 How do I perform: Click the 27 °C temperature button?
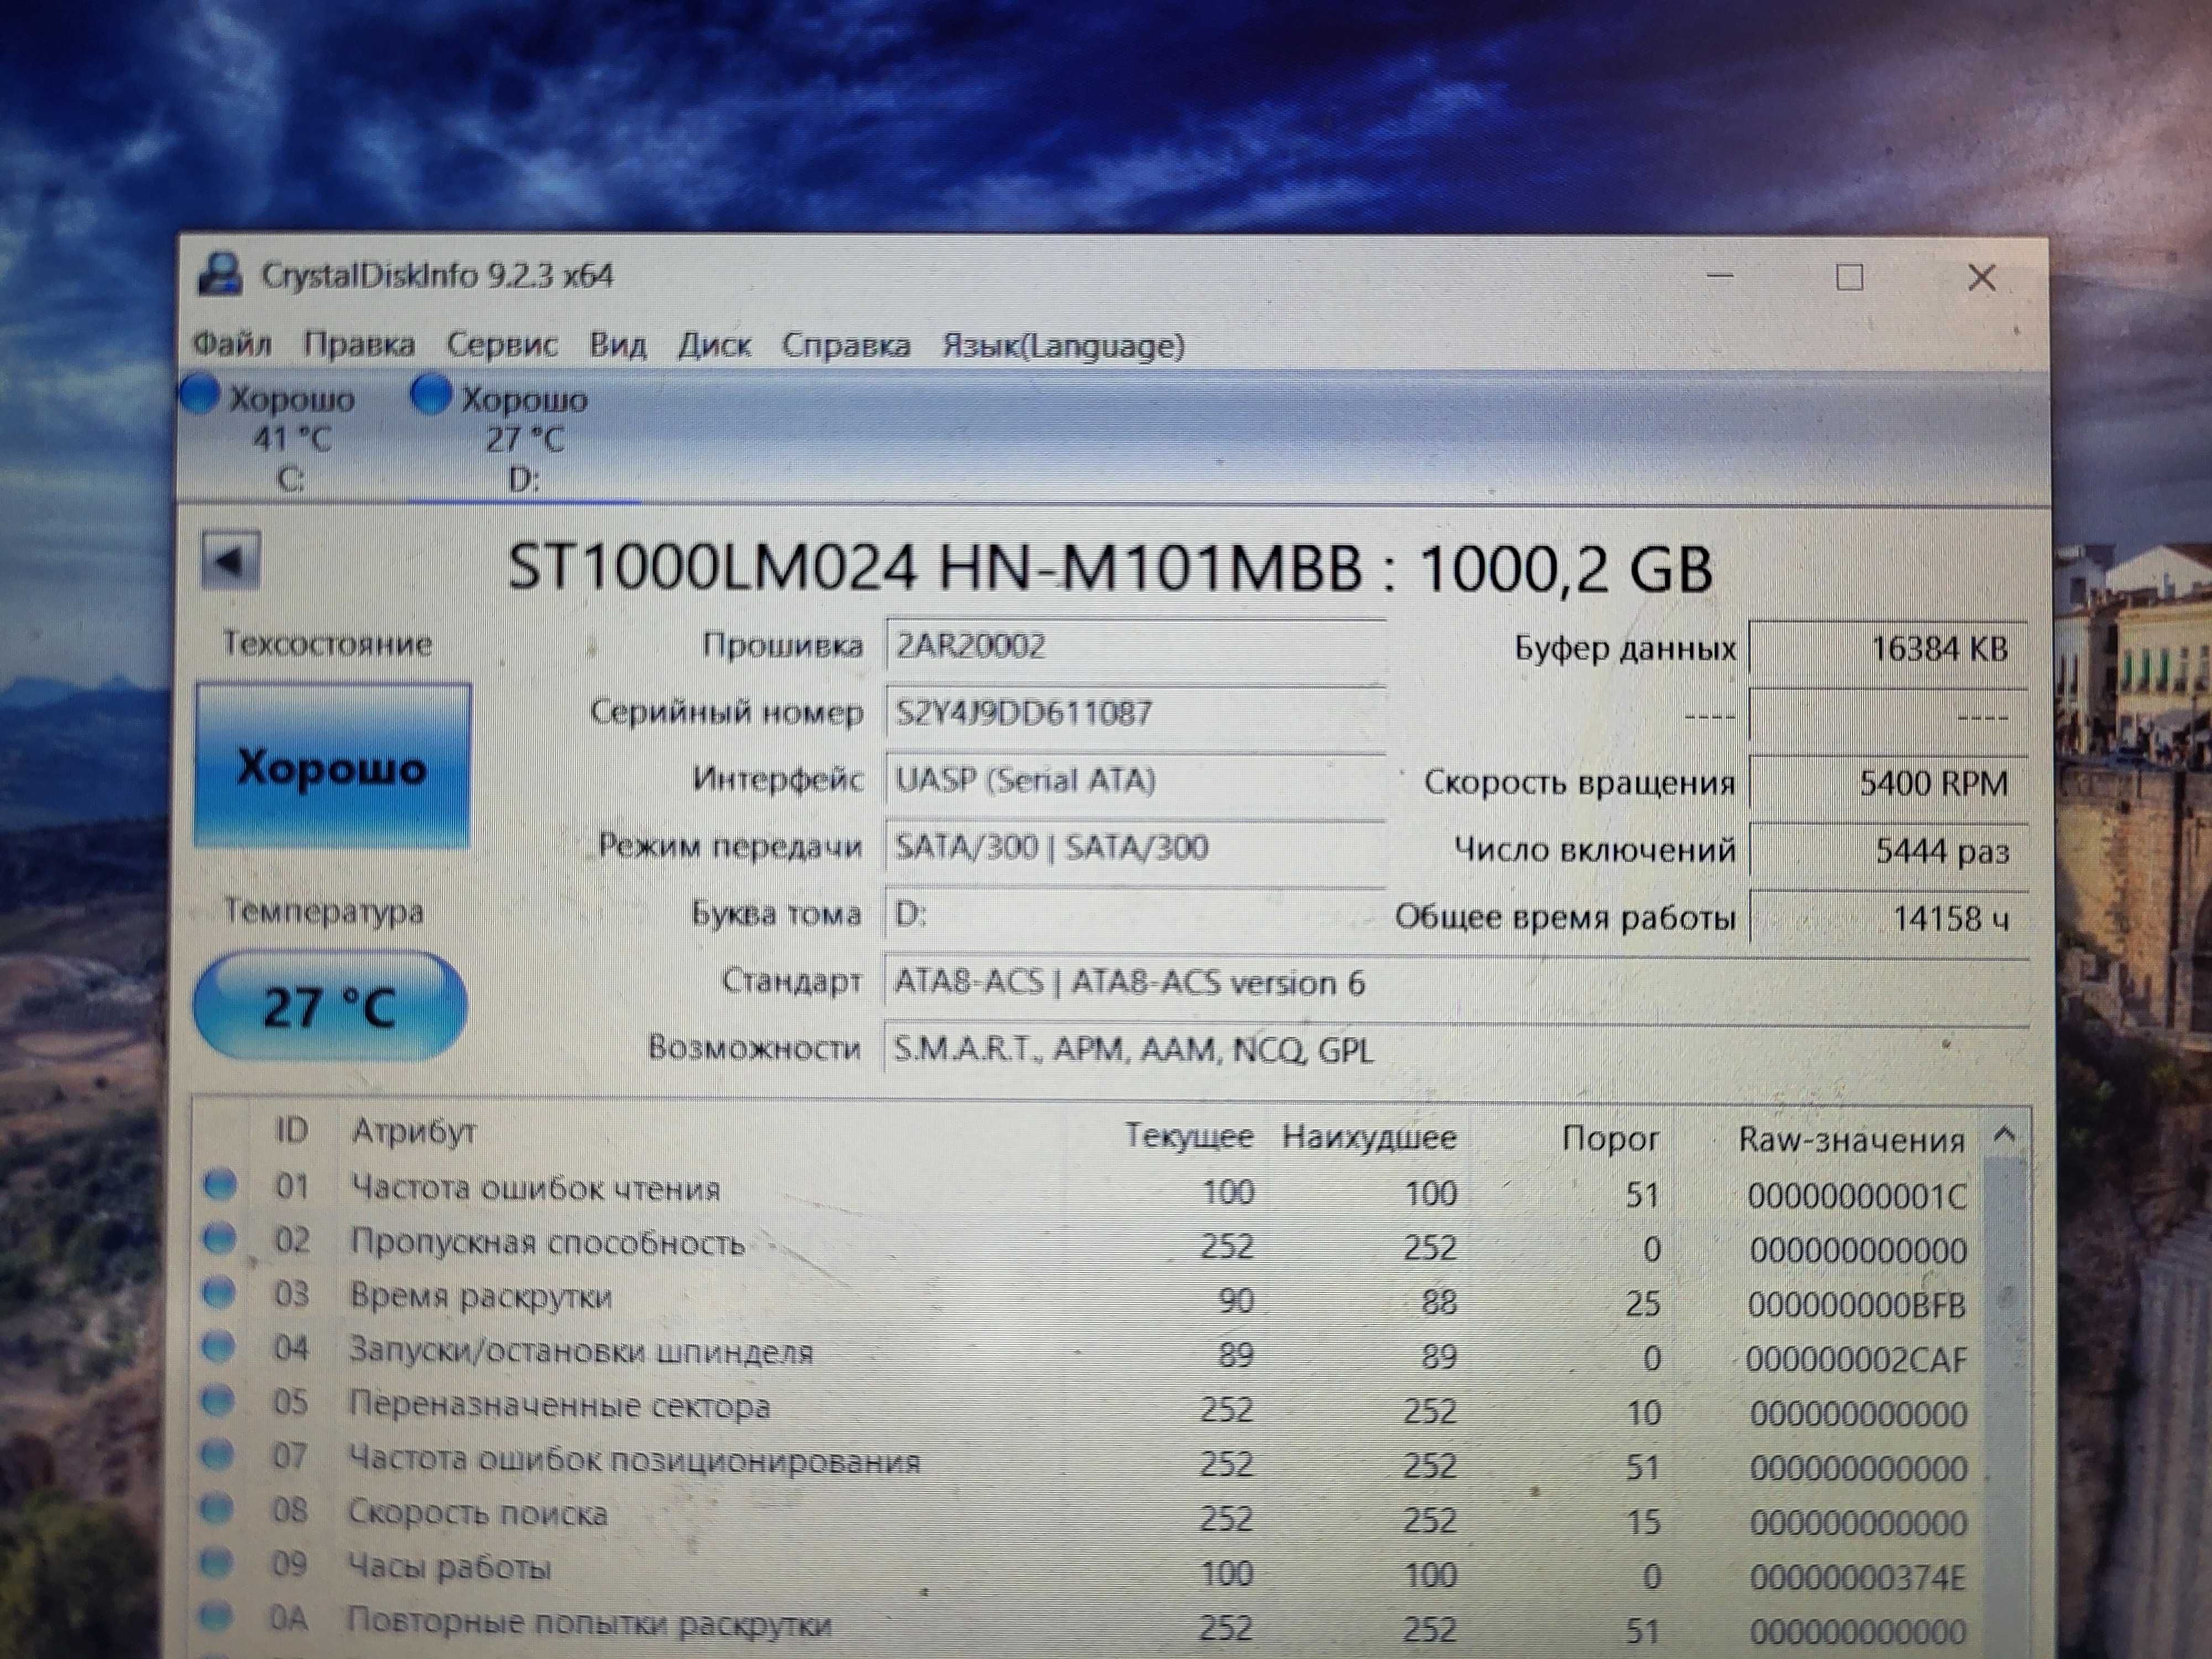pyautogui.click(x=329, y=1006)
